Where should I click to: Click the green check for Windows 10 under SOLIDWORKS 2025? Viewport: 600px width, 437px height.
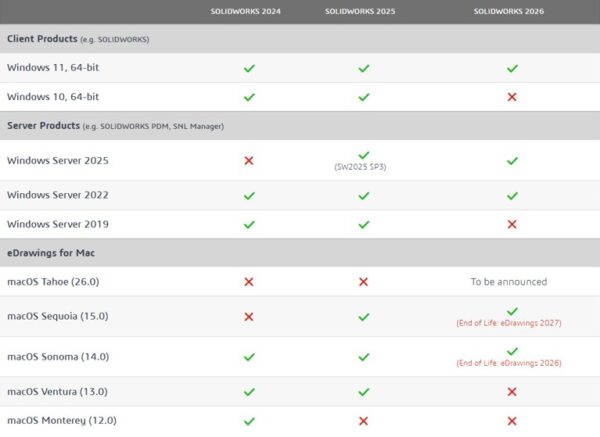pos(364,97)
